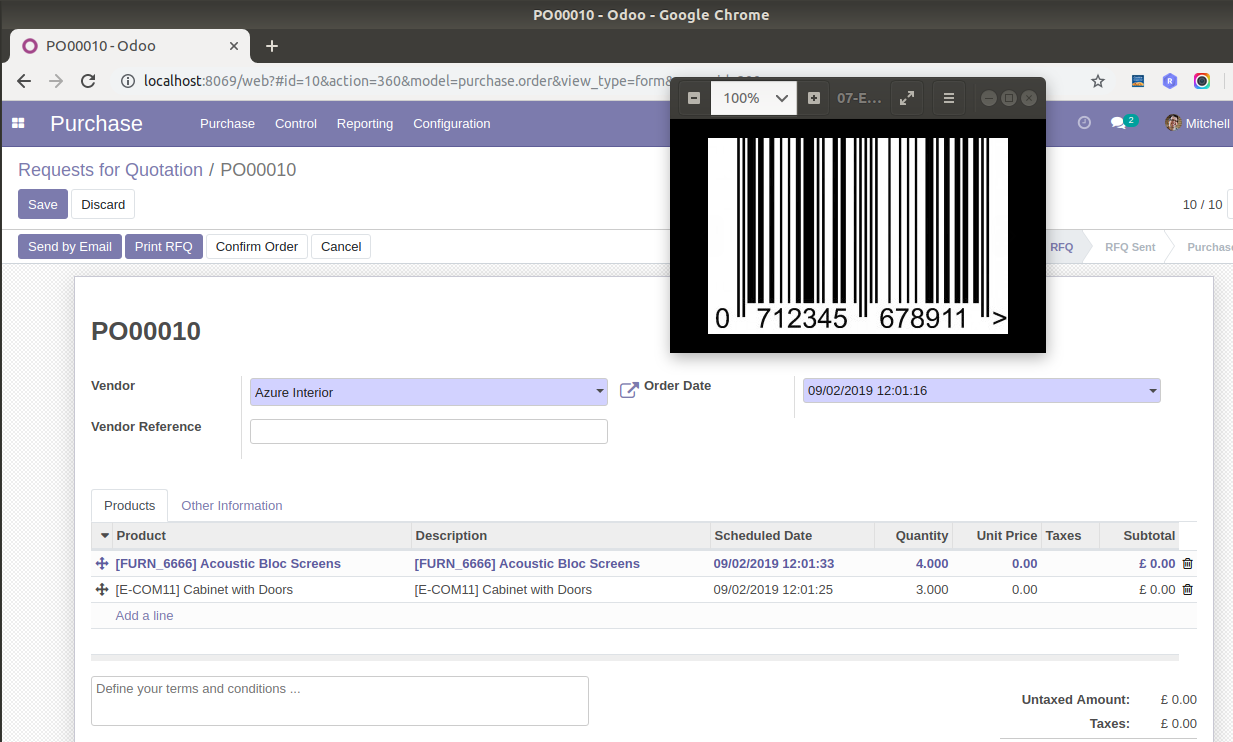Go to Requests for Quotation breadcrumb
Viewport: 1233px width, 742px height.
[110, 170]
